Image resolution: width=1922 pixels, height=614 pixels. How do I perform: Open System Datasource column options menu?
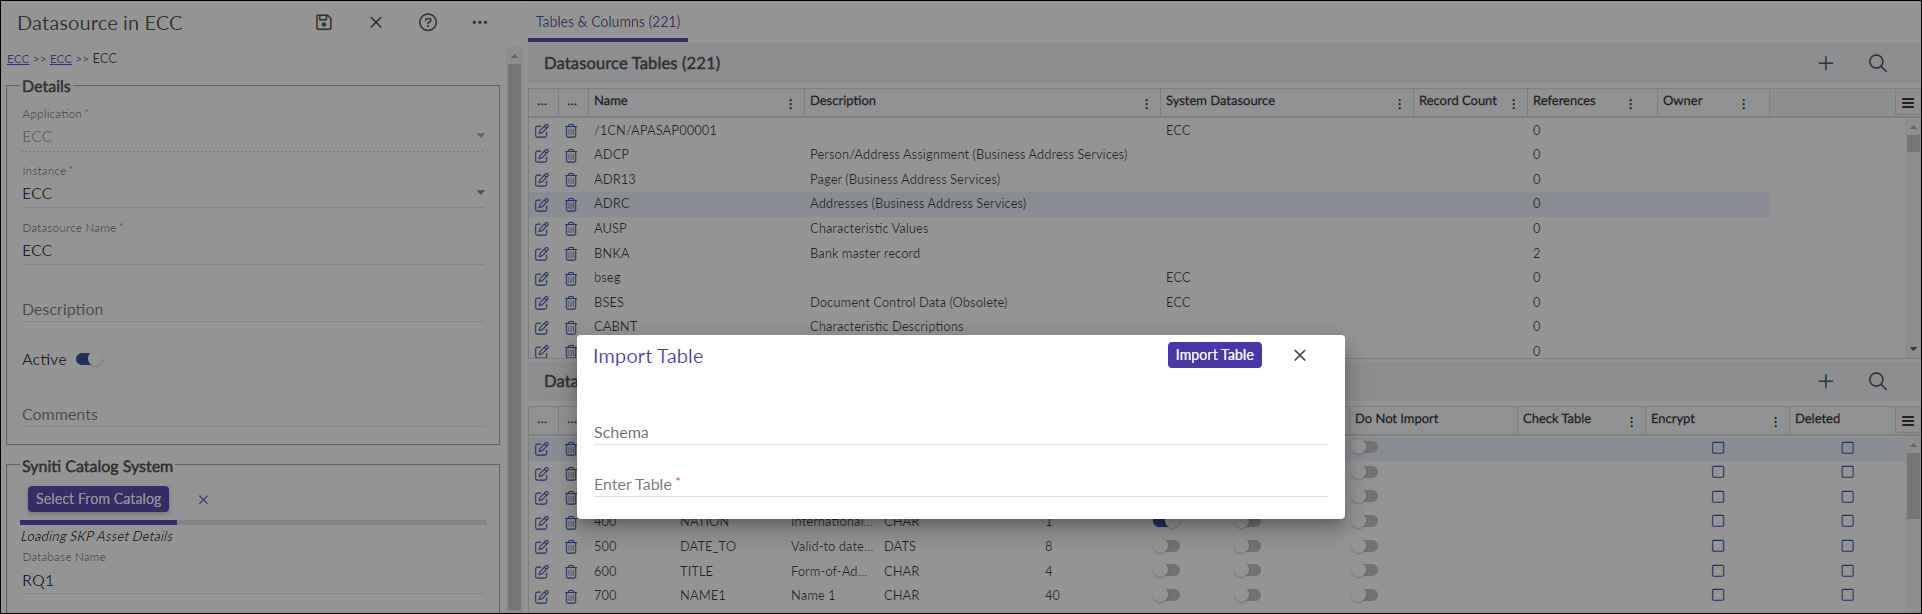point(1399,103)
